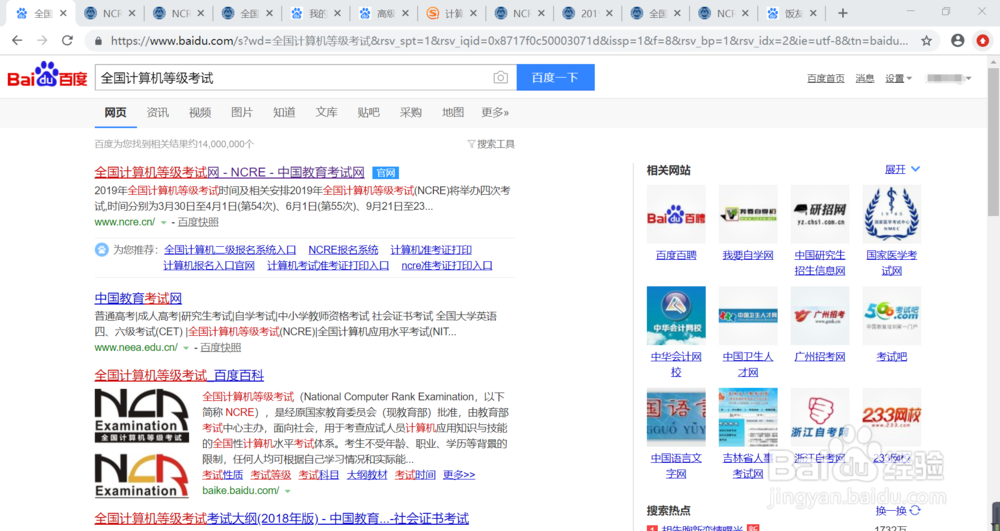Click 计算机准考证打印 link
Screen dimensions: 1000x531
[431, 250]
